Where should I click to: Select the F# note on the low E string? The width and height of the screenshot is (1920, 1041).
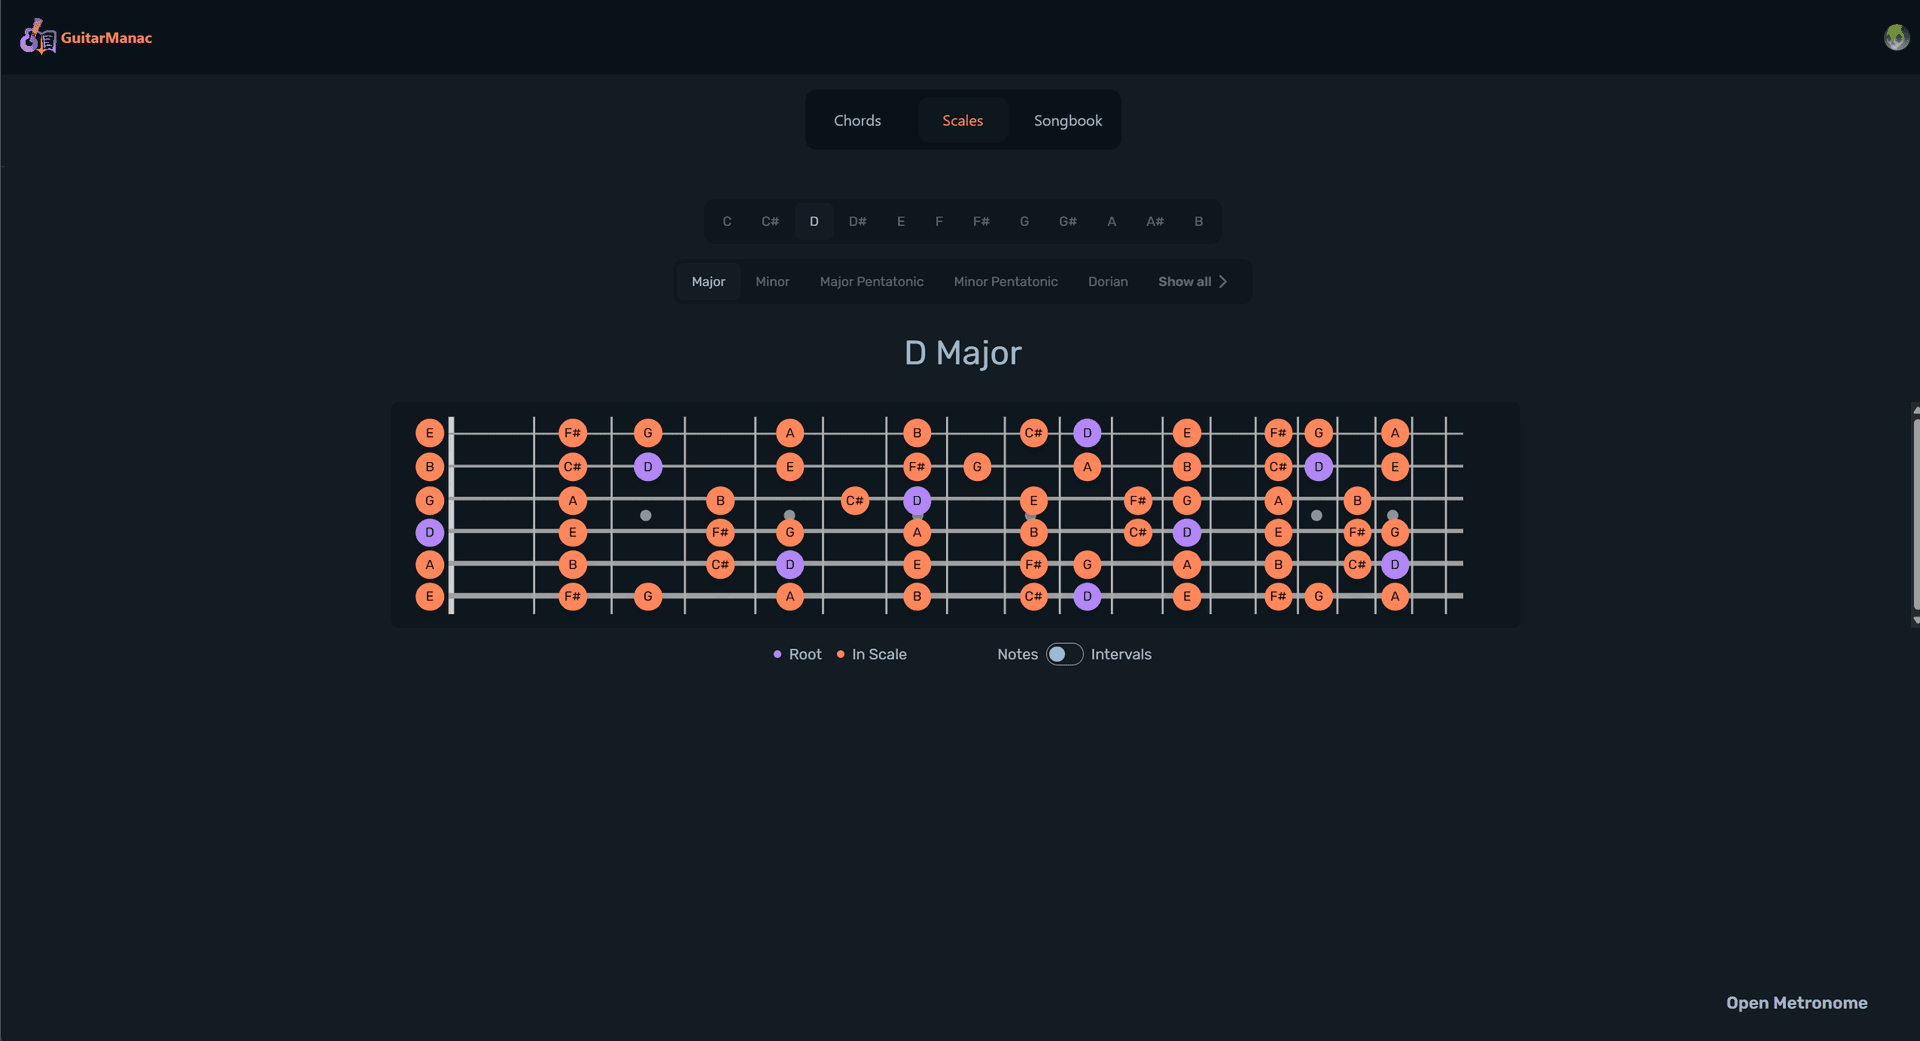pos(574,597)
